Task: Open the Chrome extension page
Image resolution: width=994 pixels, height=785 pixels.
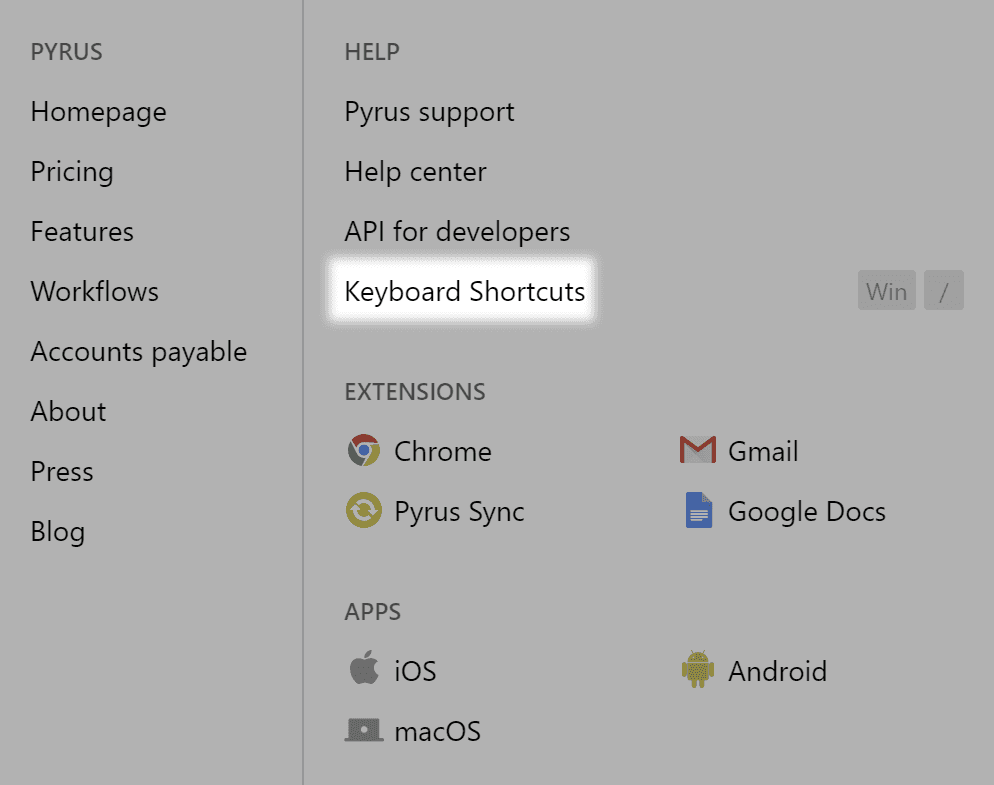Action: [x=443, y=451]
